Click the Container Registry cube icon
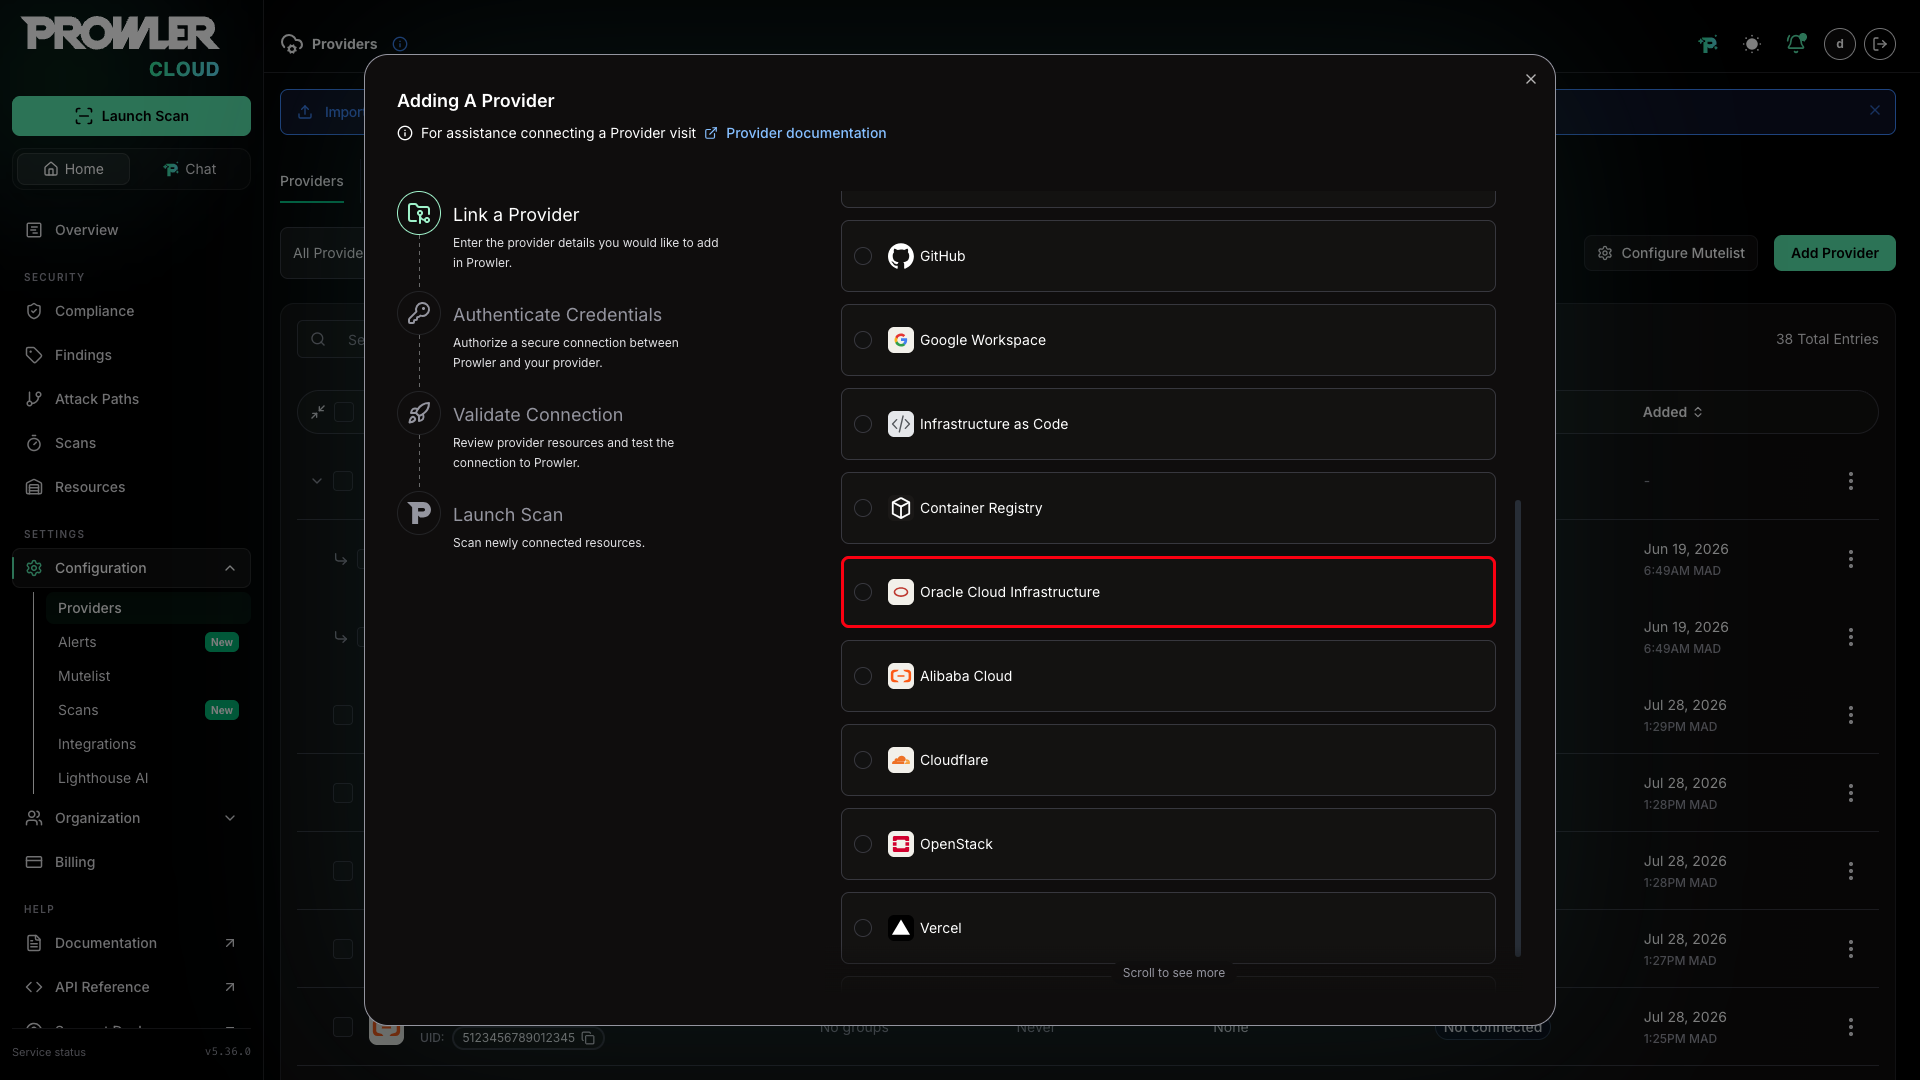Screen dimensions: 1920x1080 [901, 508]
